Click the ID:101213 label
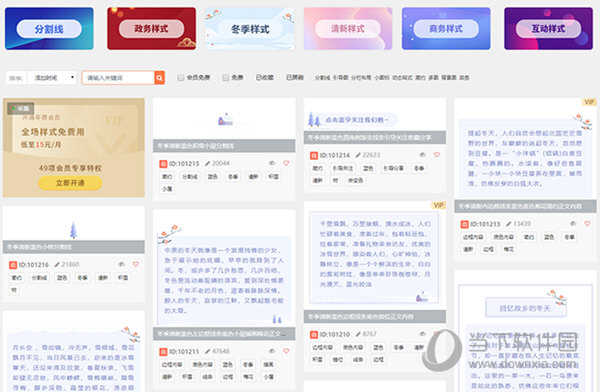The width and height of the screenshot is (600, 392). coord(485,224)
